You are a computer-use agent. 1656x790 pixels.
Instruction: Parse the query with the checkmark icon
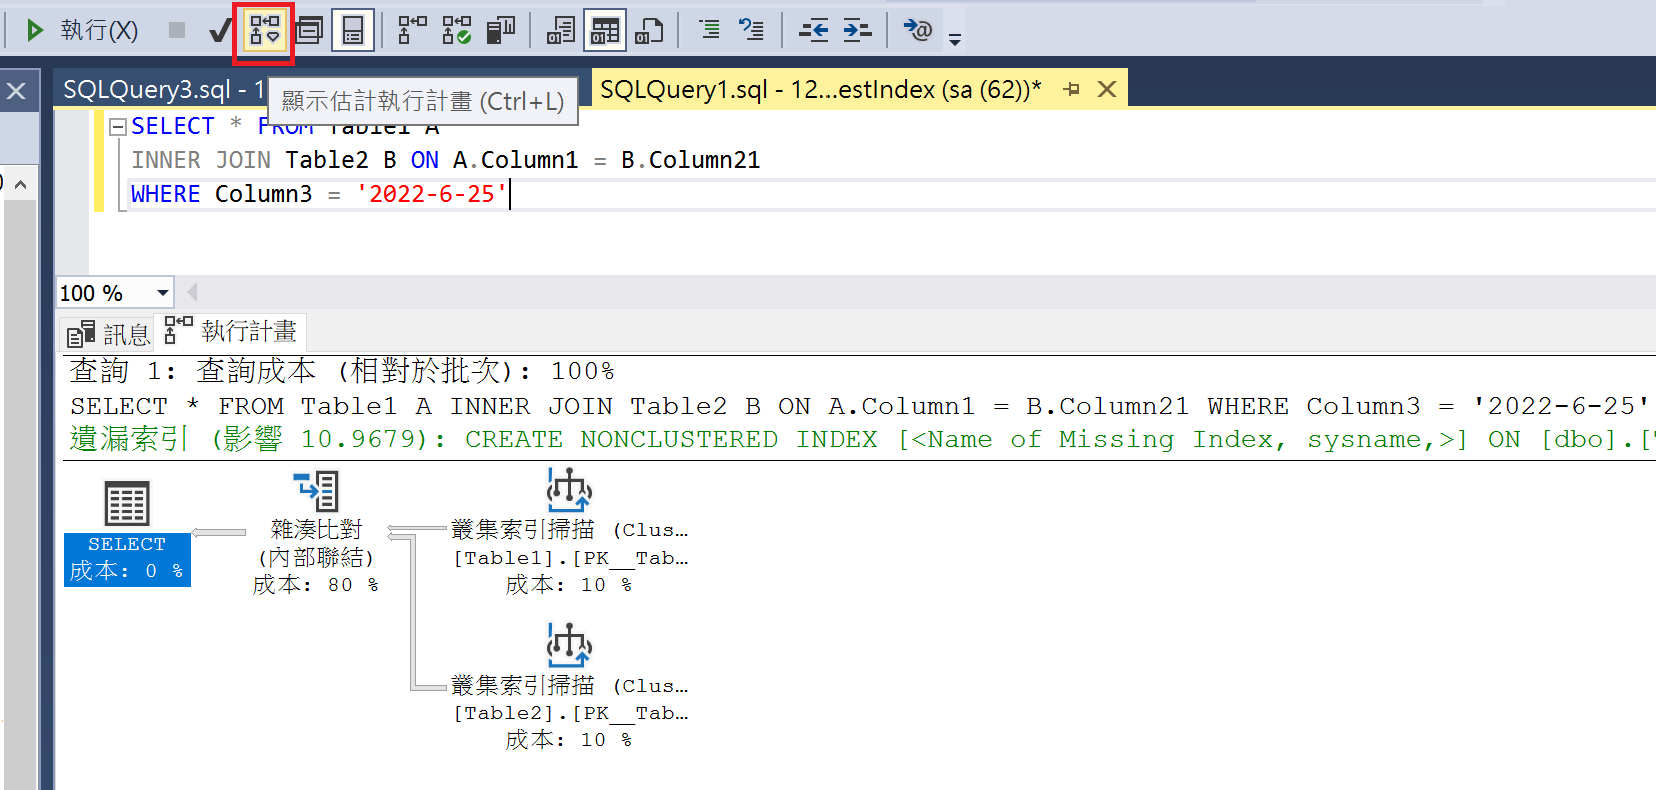click(x=220, y=31)
